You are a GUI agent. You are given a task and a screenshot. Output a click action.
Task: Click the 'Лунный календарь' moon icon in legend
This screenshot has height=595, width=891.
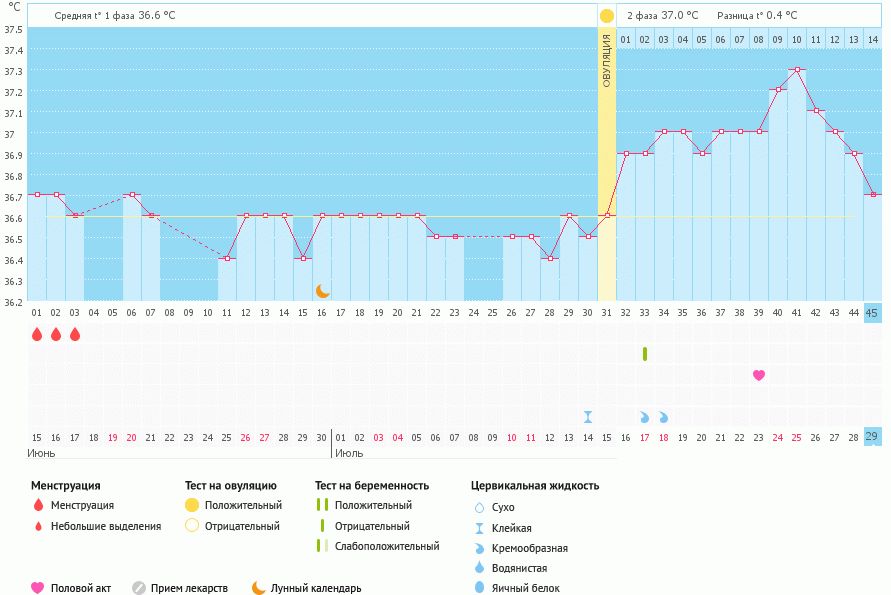(x=259, y=588)
